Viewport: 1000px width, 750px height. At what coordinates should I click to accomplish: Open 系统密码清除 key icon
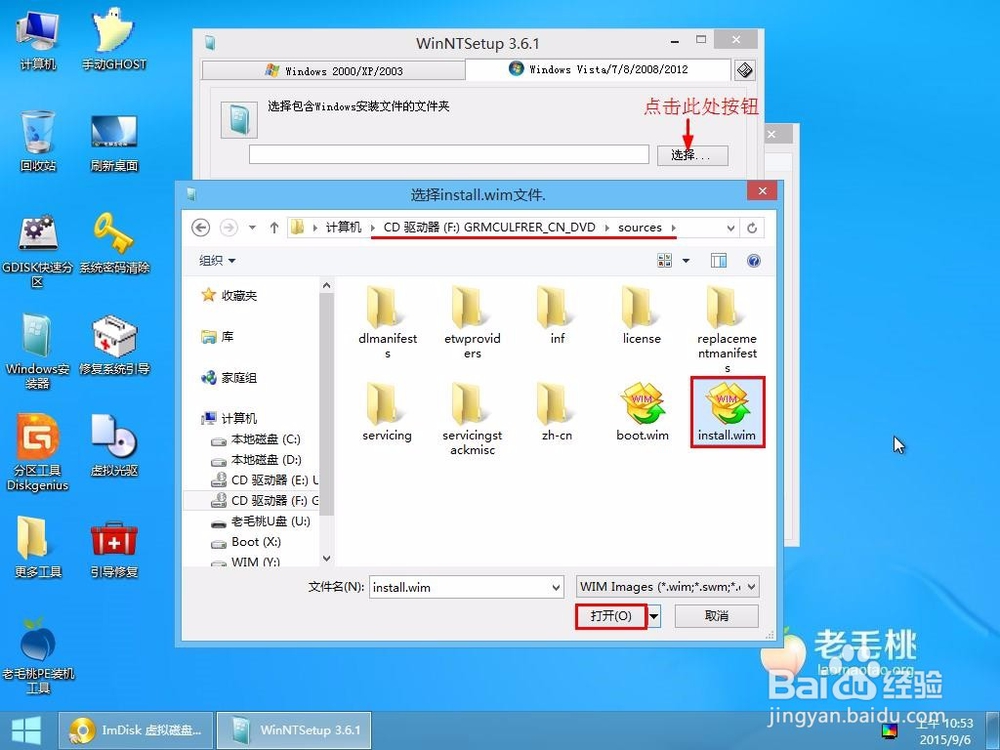point(114,244)
